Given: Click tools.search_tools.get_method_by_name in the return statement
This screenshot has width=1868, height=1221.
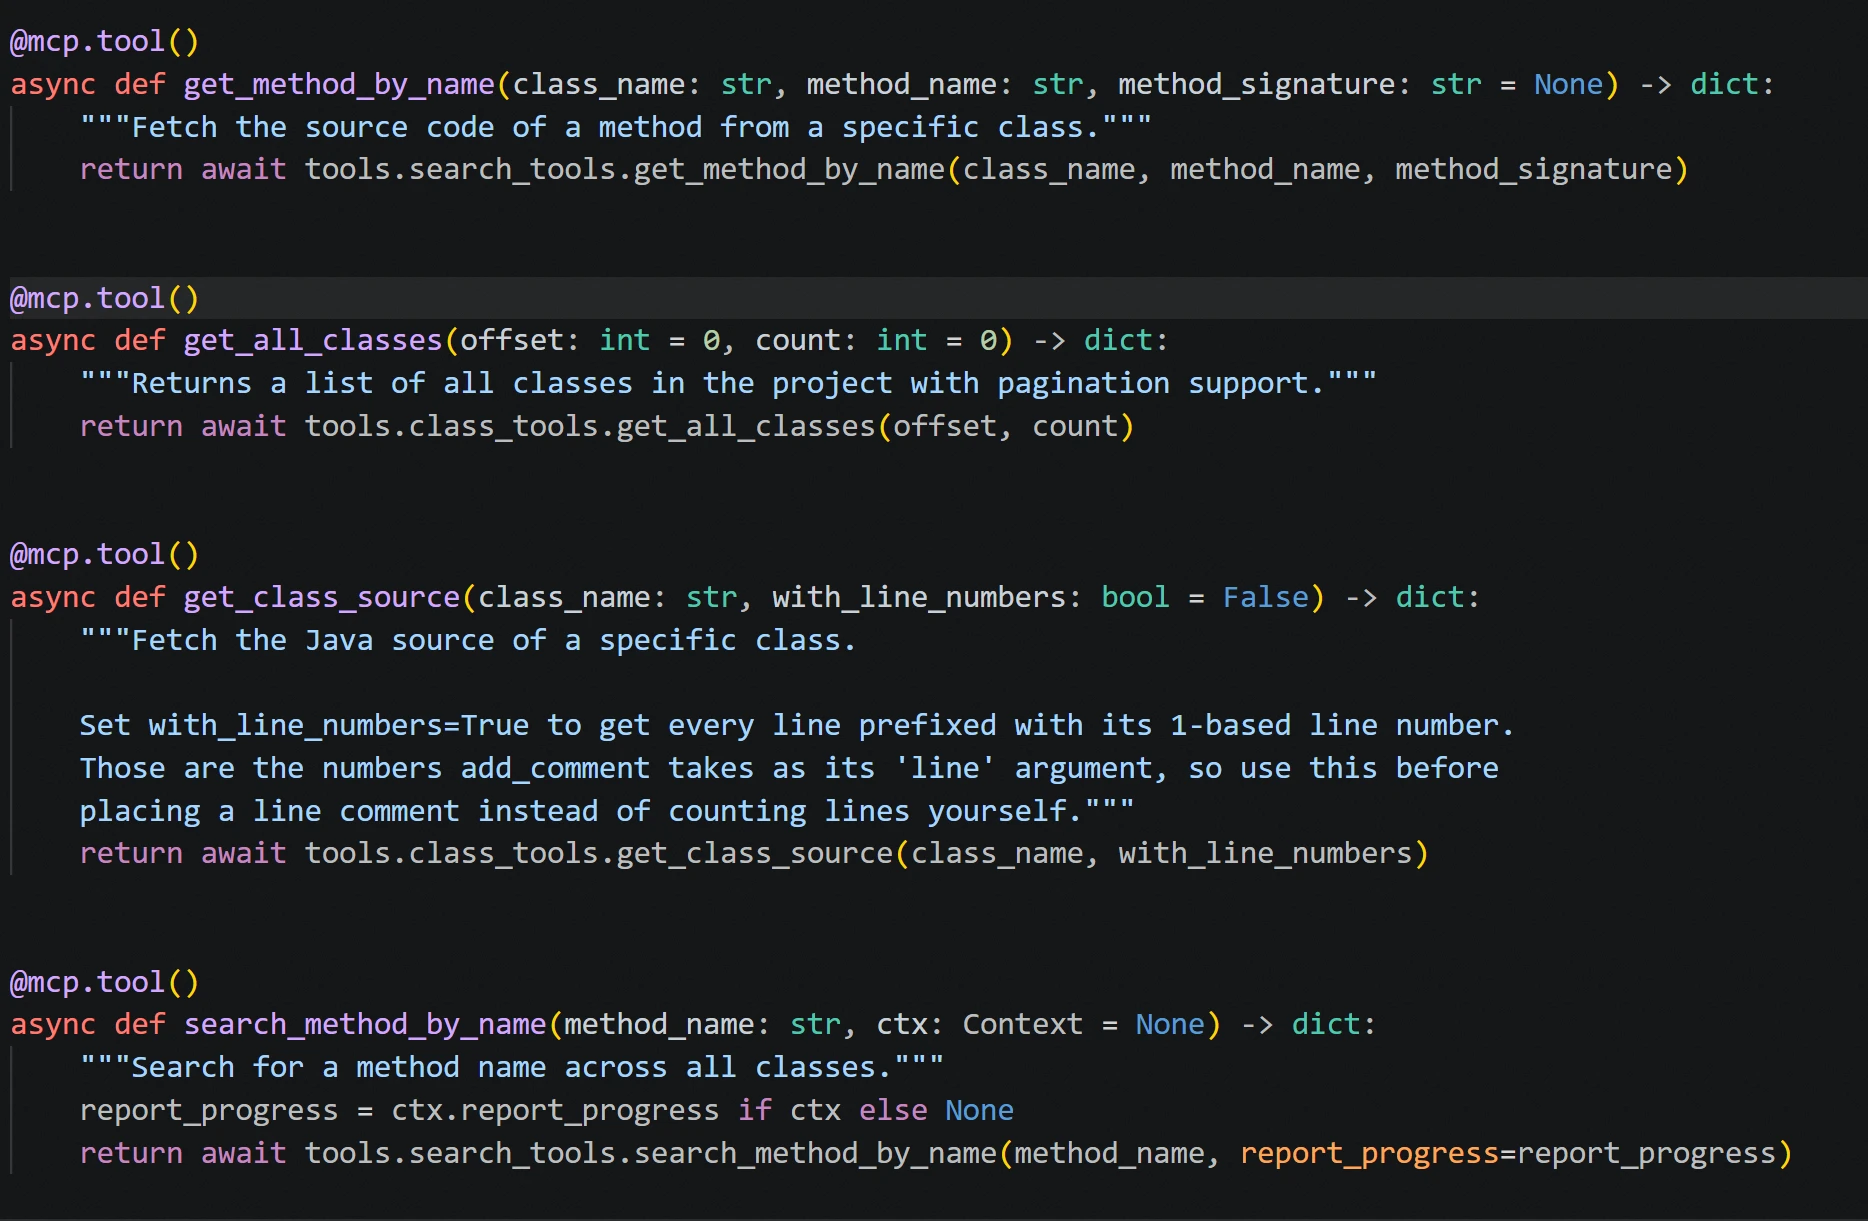Looking at the screenshot, I should [x=625, y=170].
